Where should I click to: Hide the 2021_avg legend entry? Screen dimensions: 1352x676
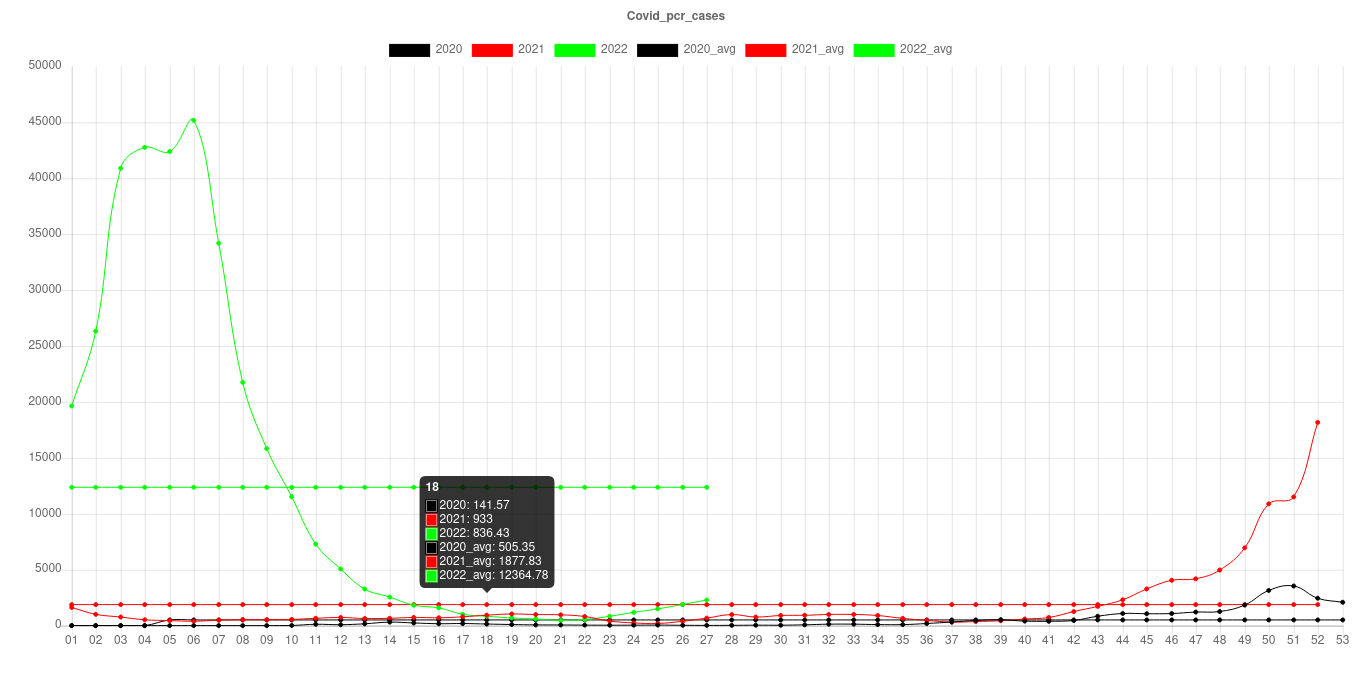pyautogui.click(x=817, y=49)
